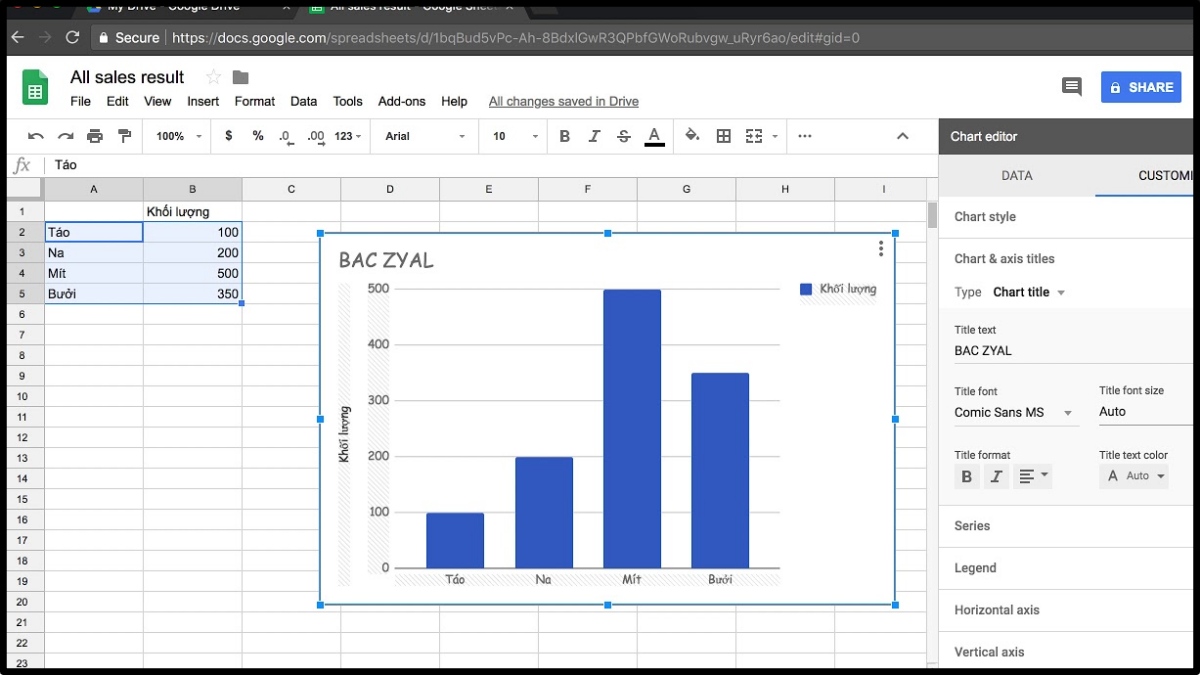Expand the Chart style section
The image size is (1200, 675).
[1066, 217]
